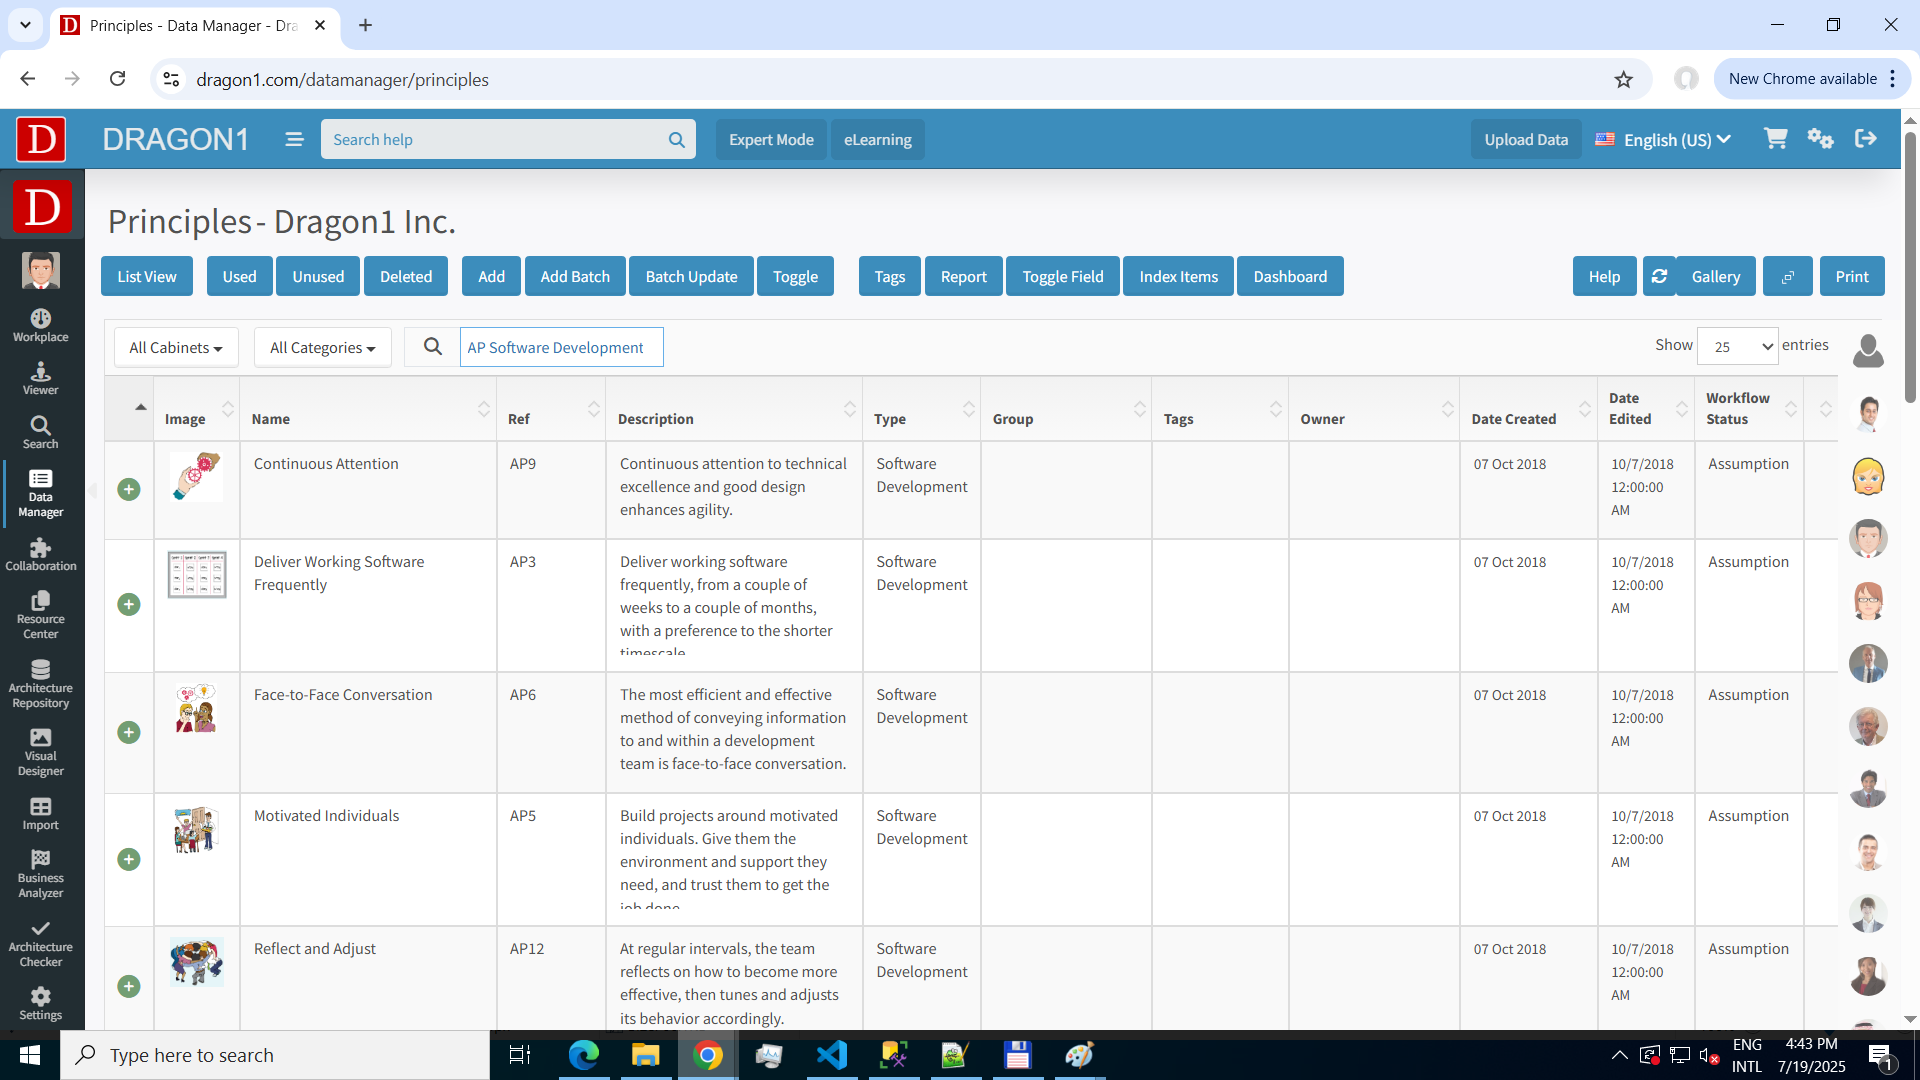This screenshot has height=1080, width=1920.
Task: Click the Help button
Action: pos(1604,276)
